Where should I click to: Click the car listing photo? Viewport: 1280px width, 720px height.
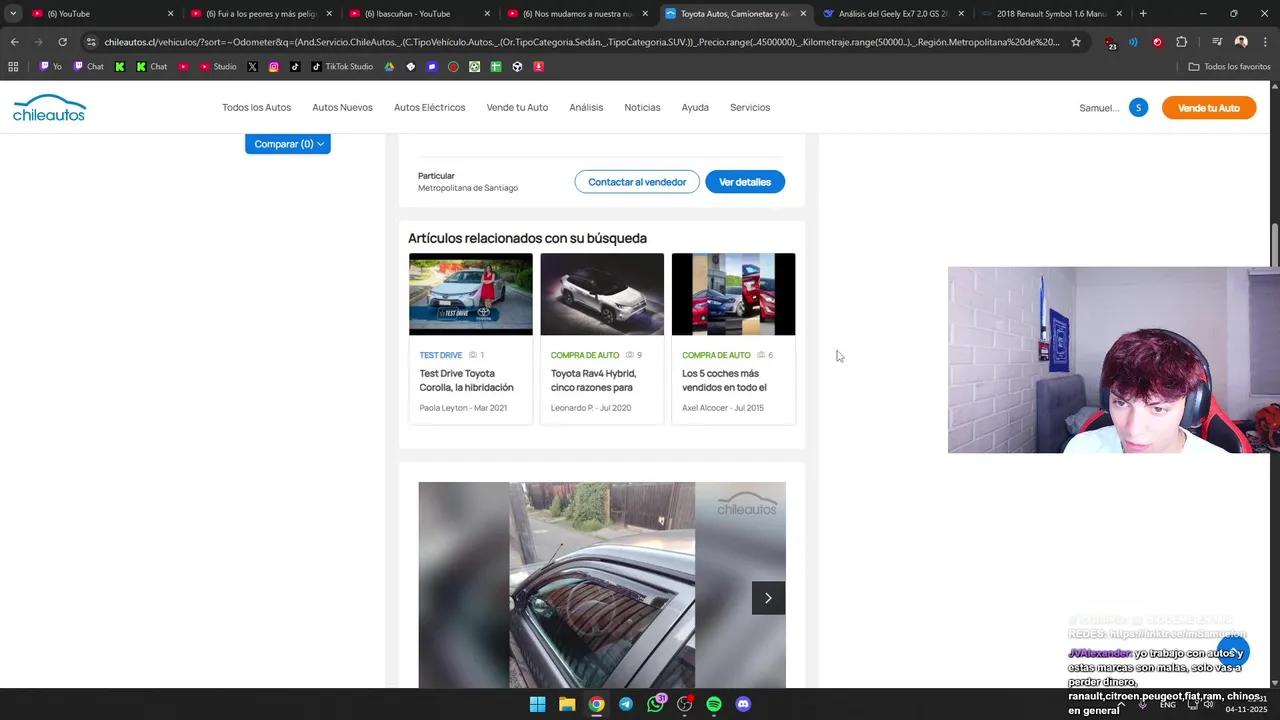(x=602, y=585)
